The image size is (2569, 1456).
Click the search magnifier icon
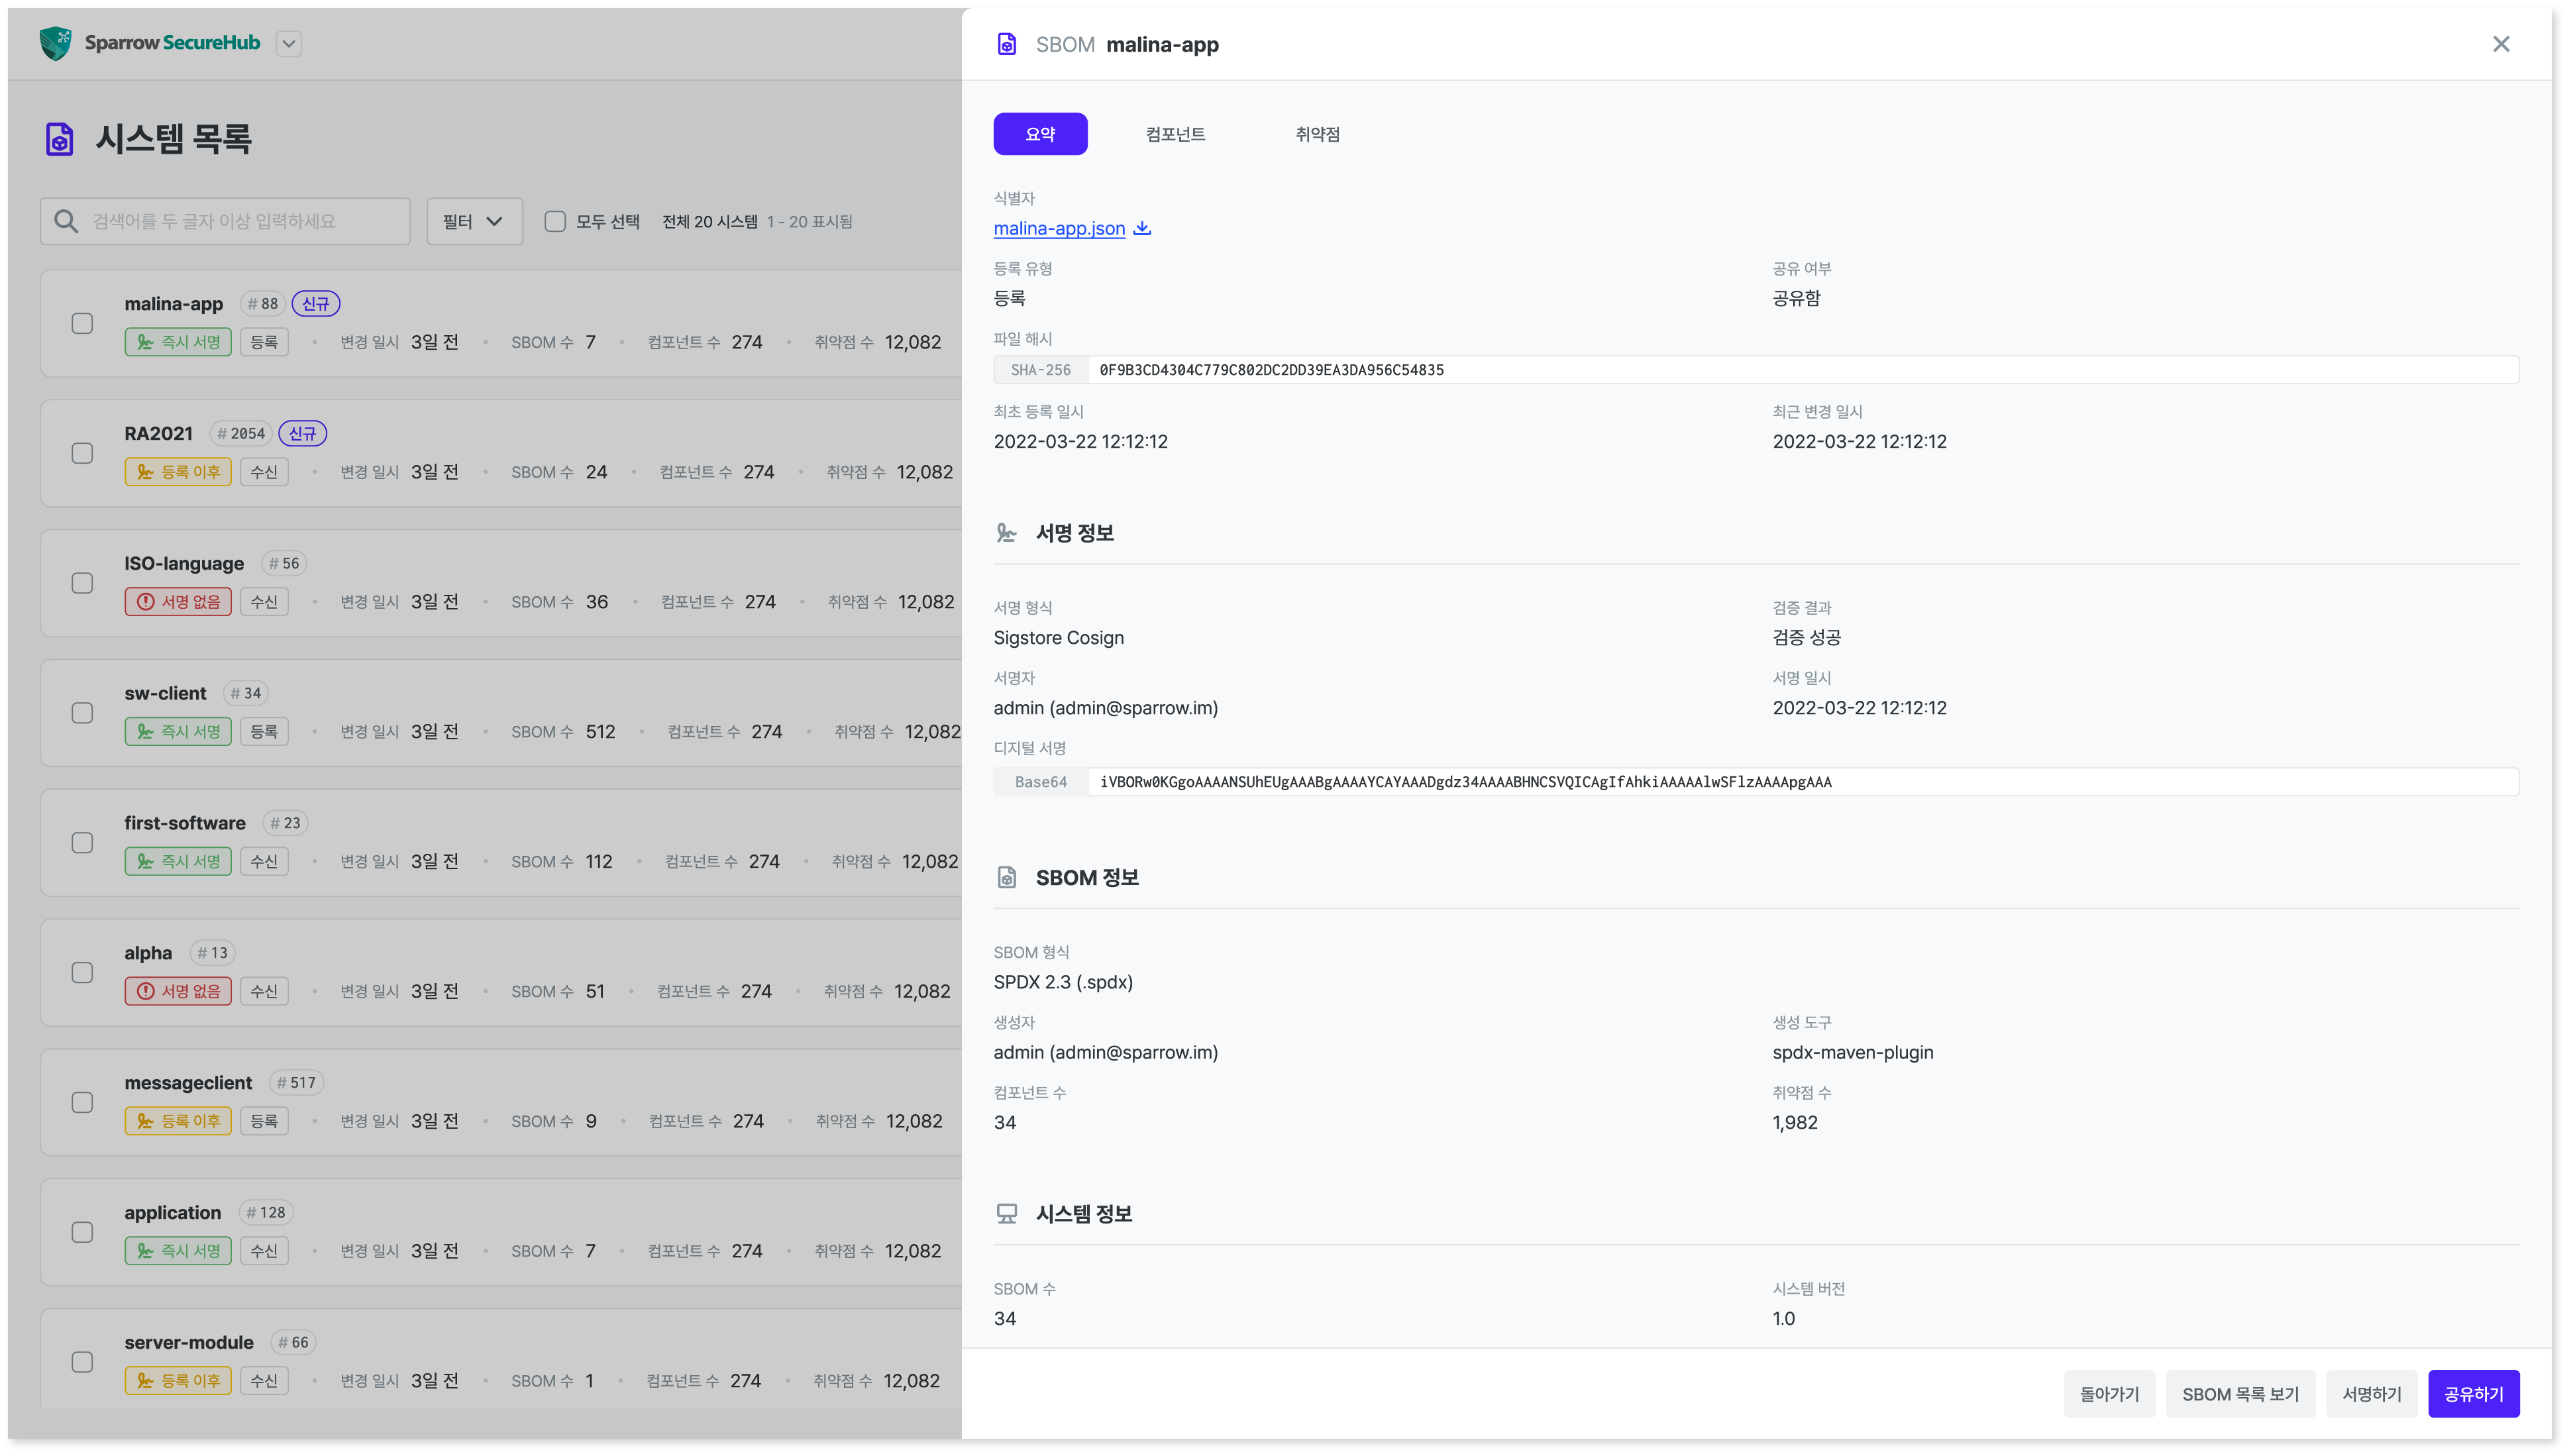[66, 221]
